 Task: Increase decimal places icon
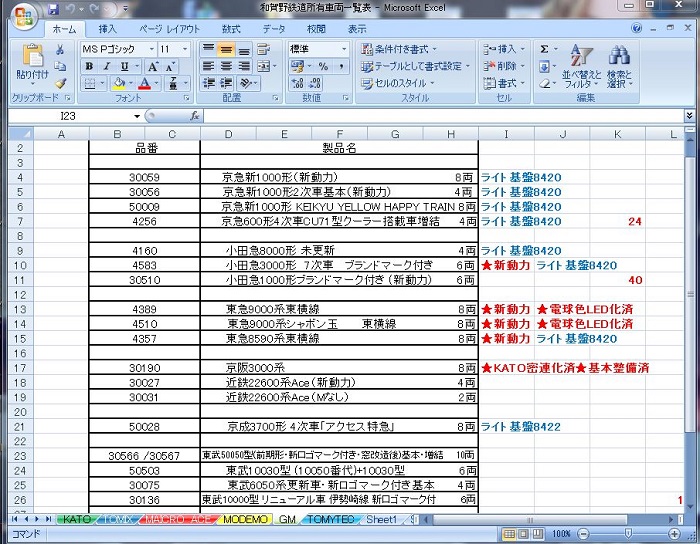pyautogui.click(x=297, y=83)
